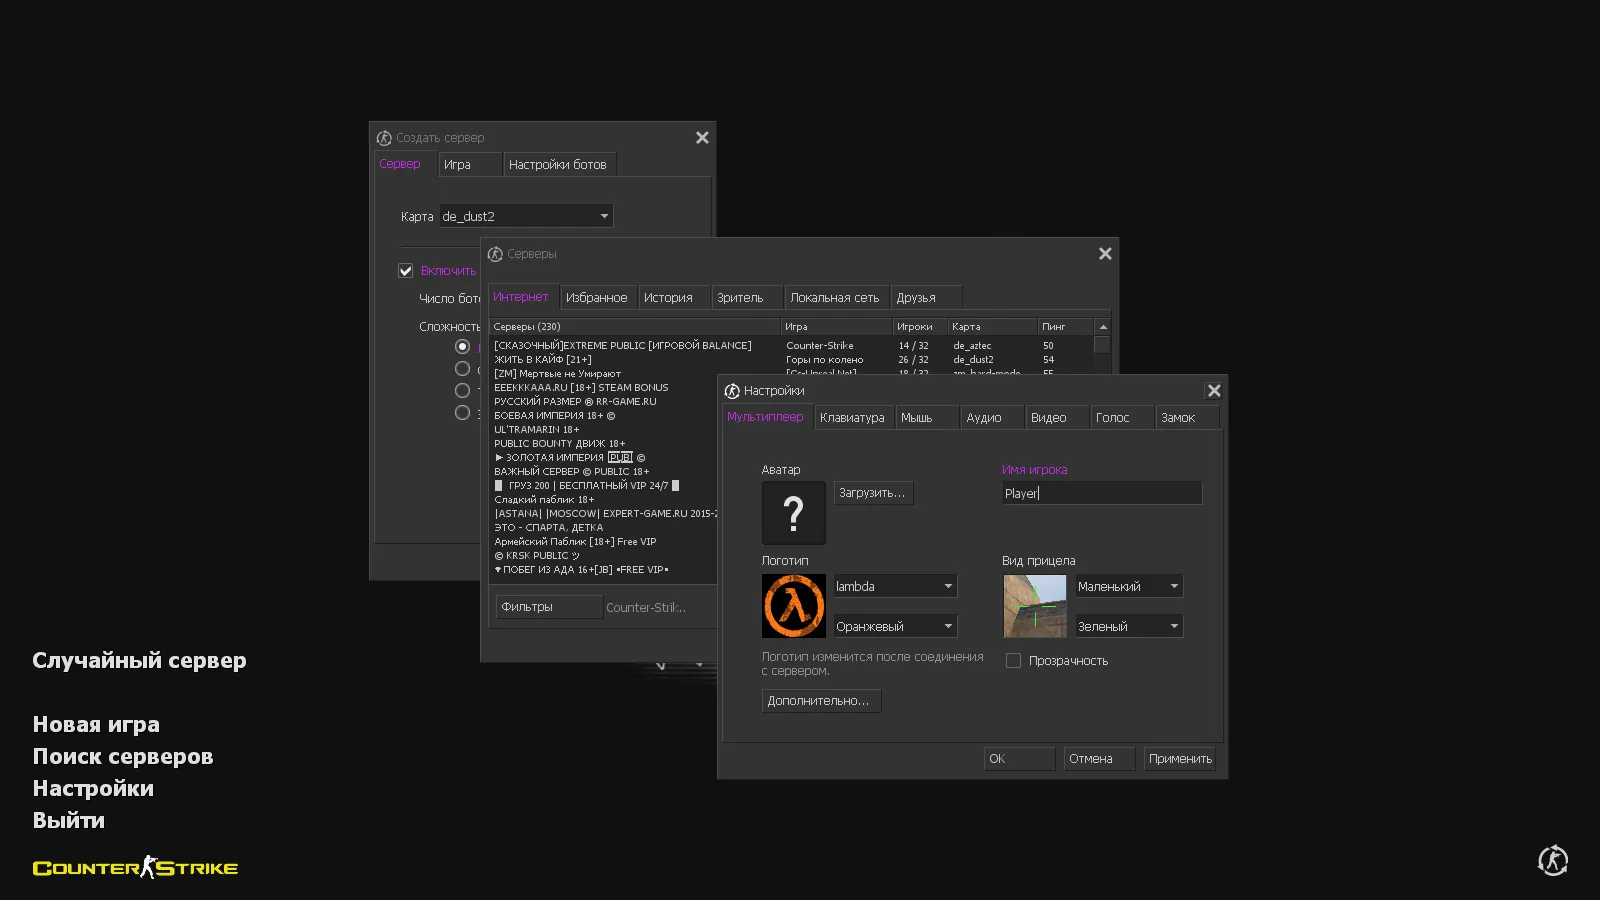
Task: Click the Загрузить button for avatar
Action: (872, 492)
